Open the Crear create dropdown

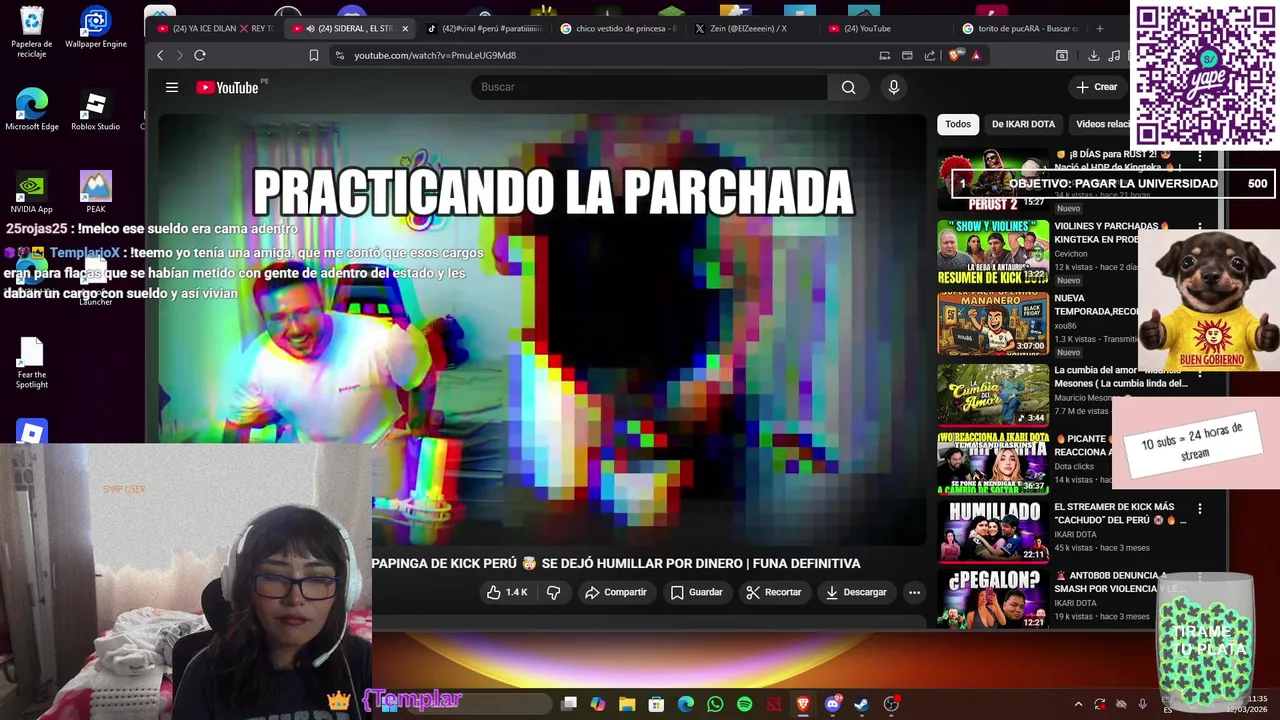coord(1097,87)
